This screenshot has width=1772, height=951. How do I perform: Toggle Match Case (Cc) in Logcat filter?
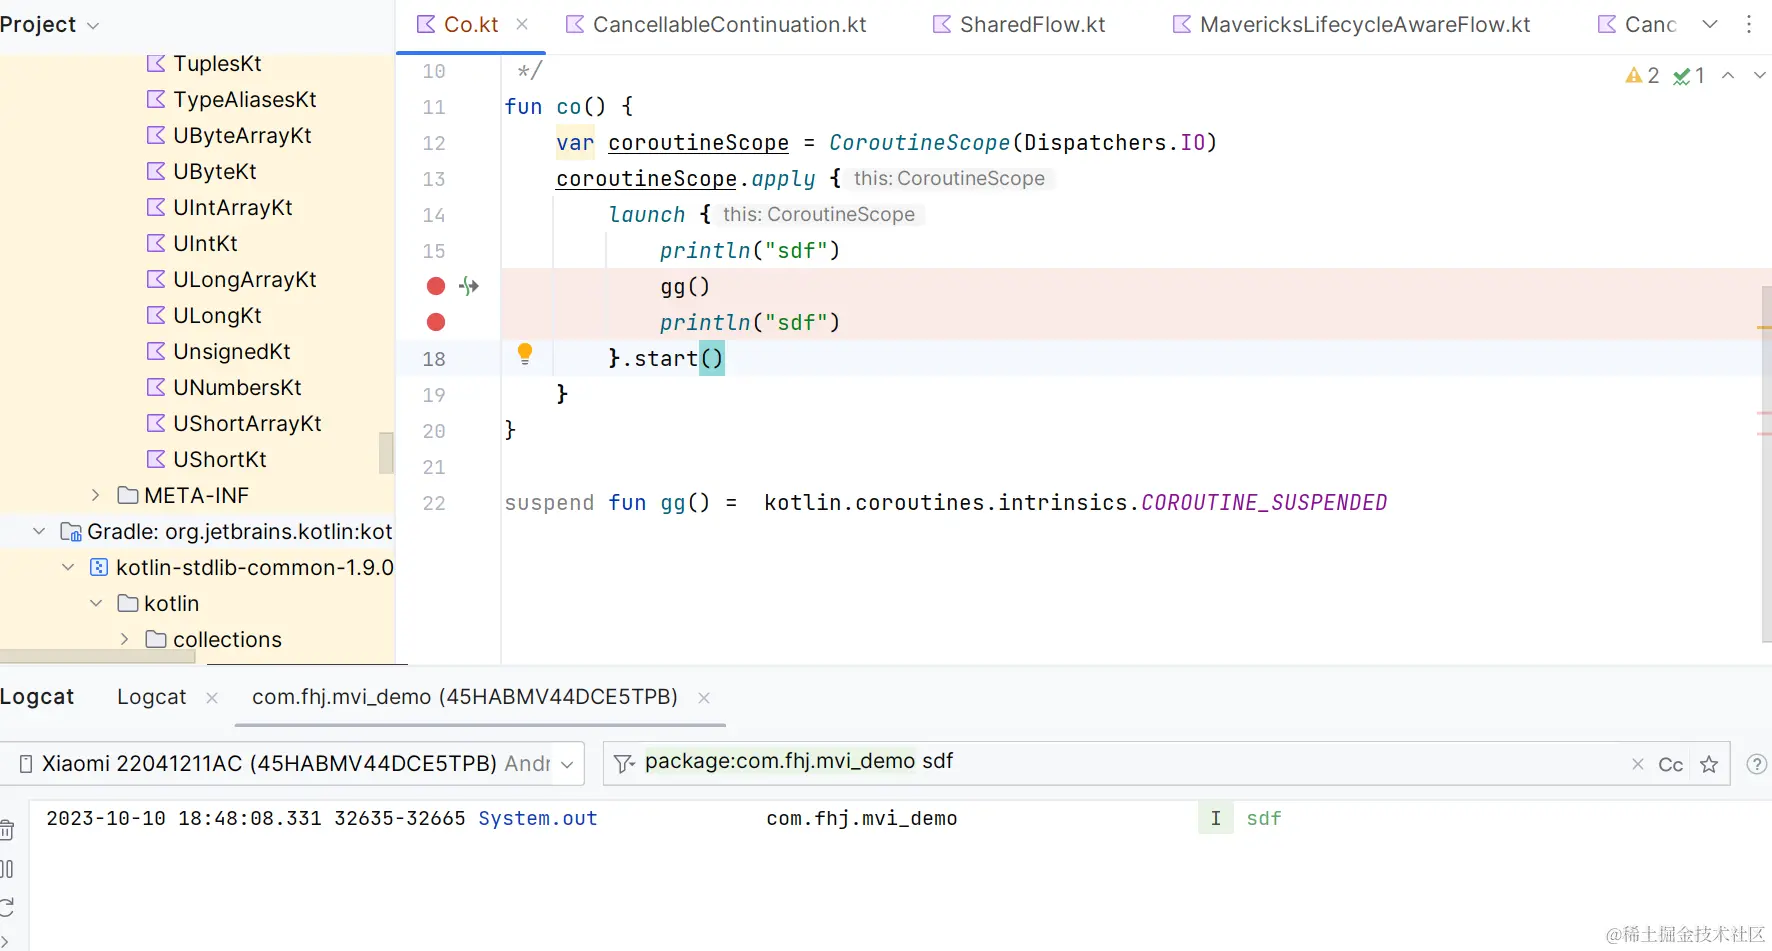tap(1671, 765)
